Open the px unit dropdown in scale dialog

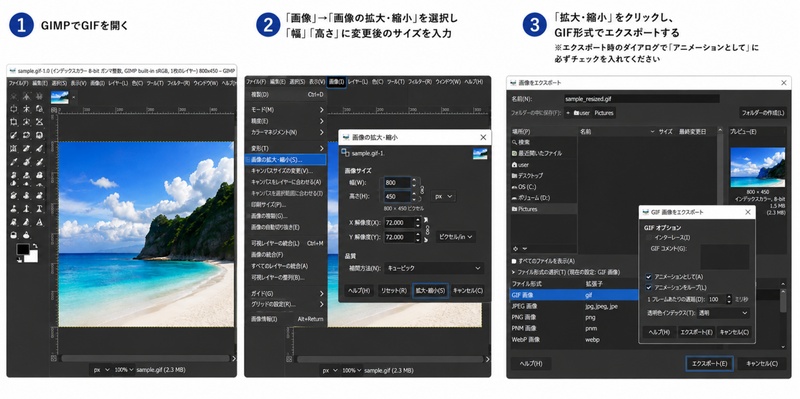tap(444, 196)
